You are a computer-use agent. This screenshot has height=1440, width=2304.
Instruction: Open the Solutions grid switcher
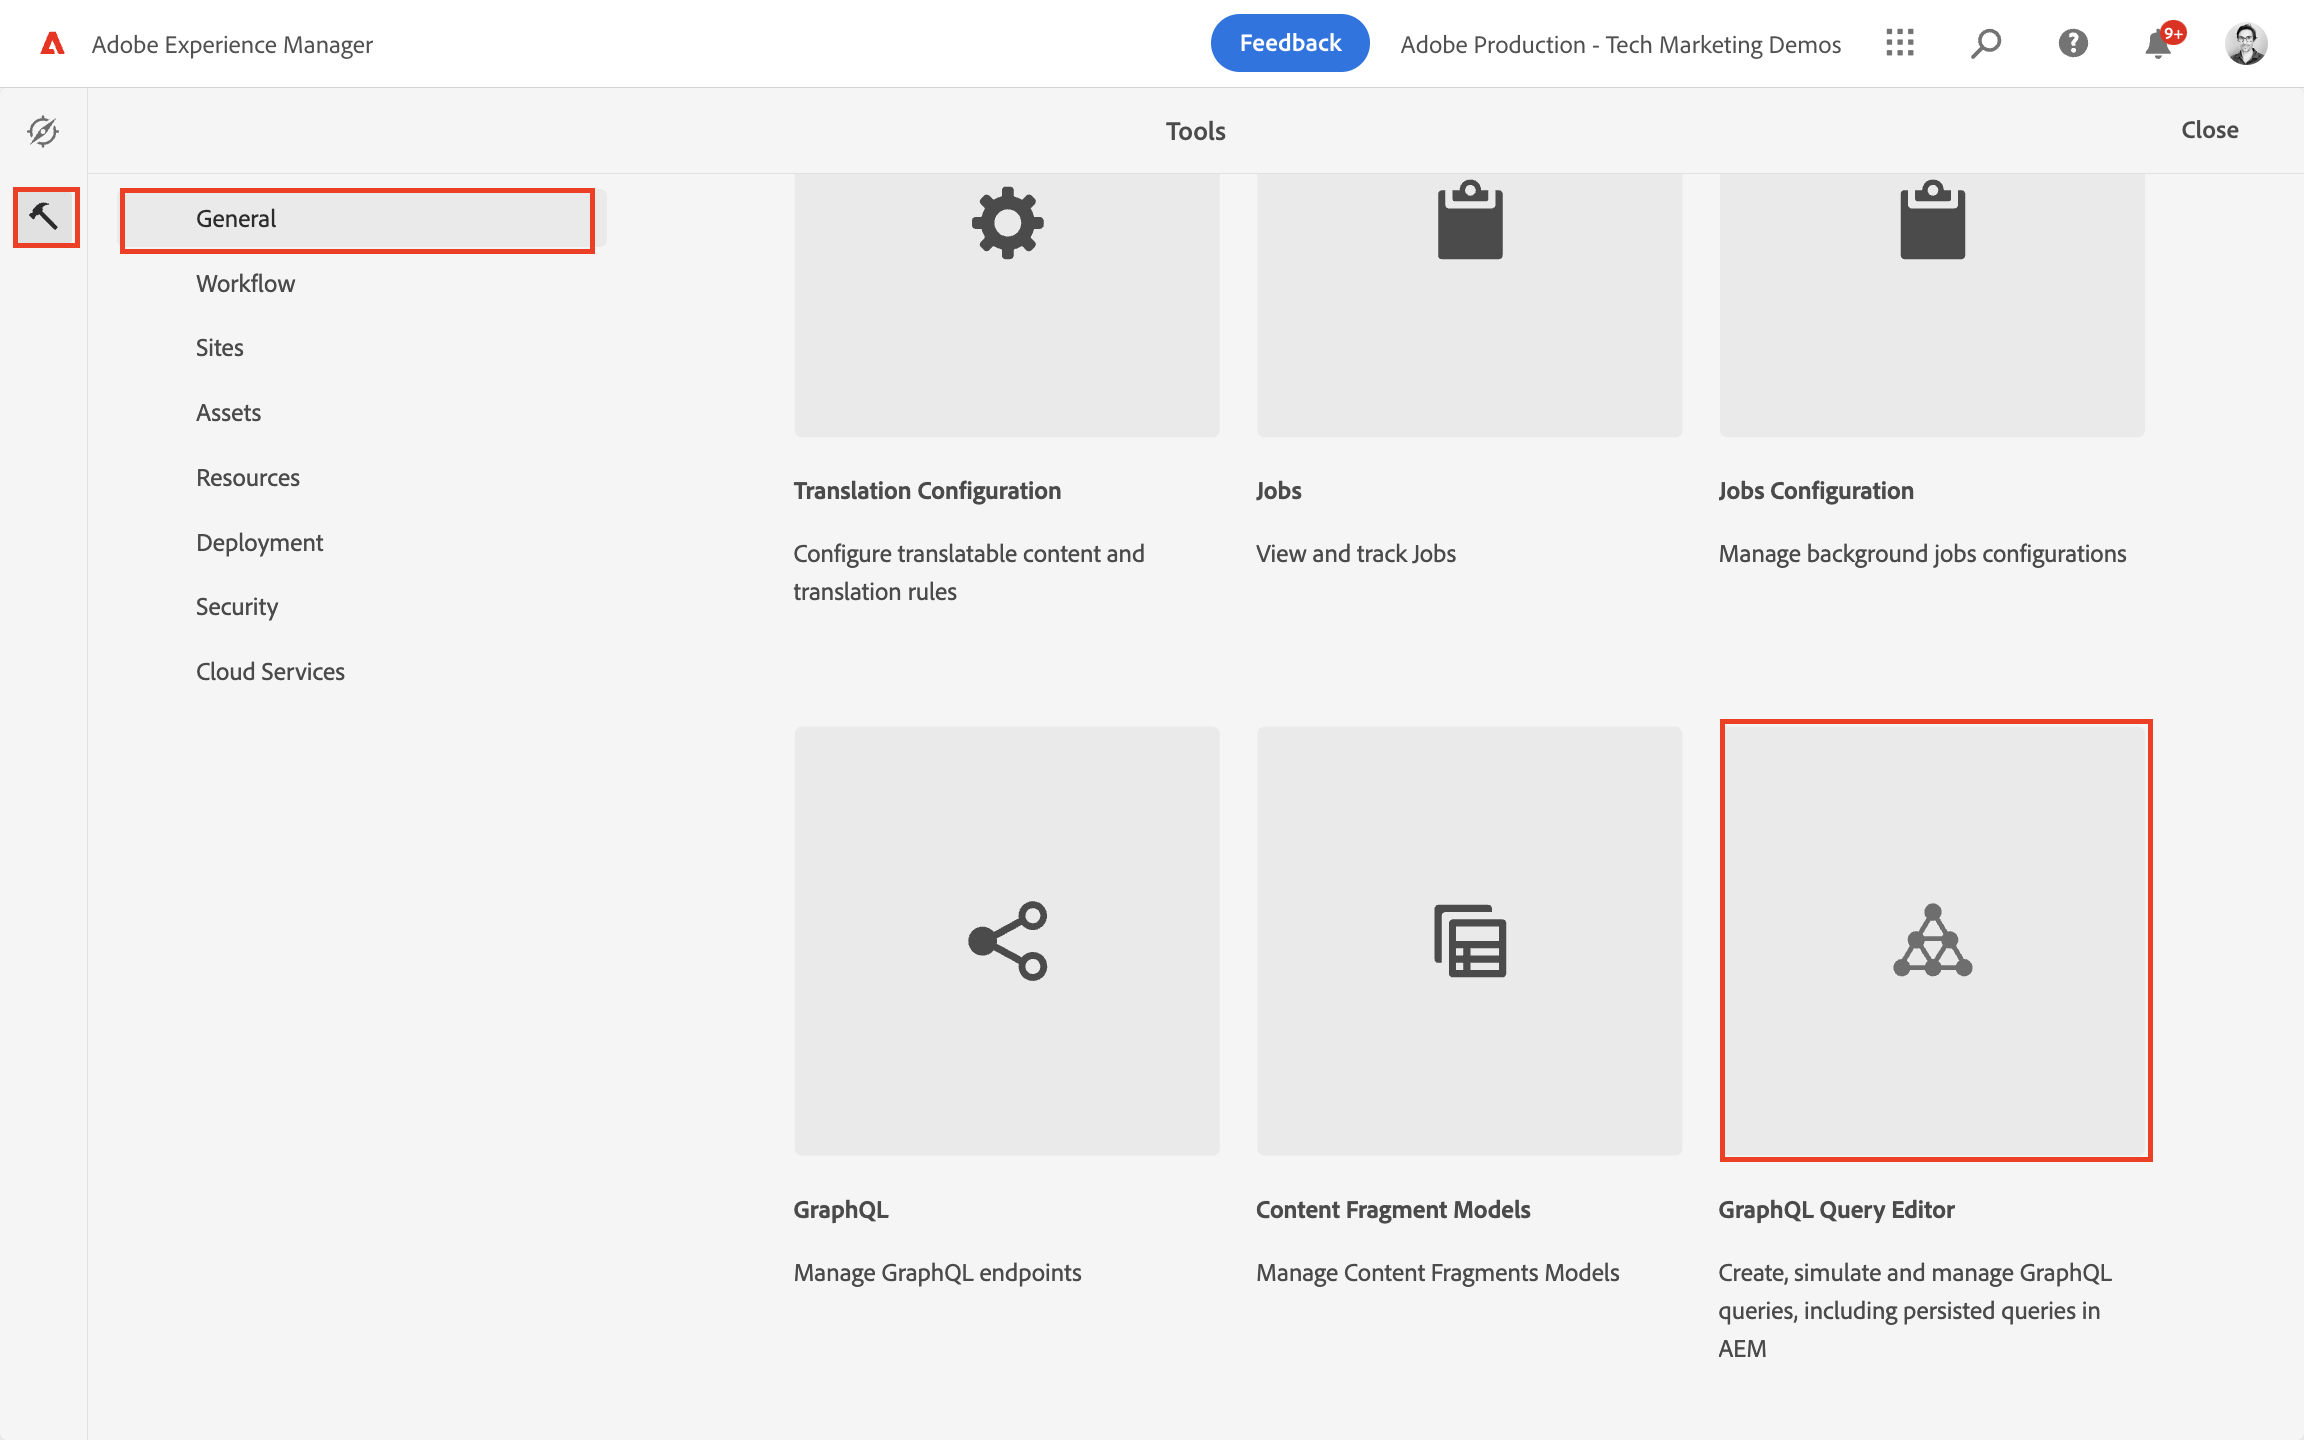coord(1899,43)
